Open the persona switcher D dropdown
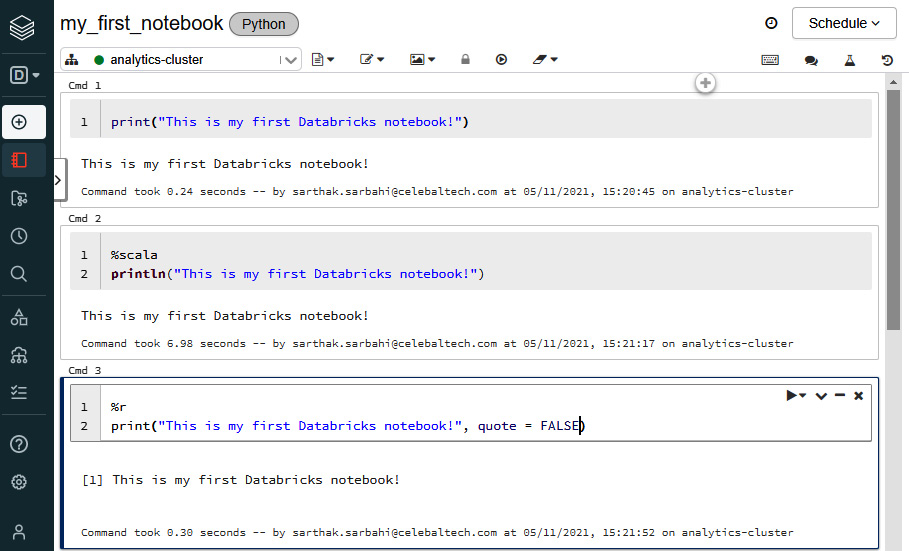909x551 pixels. (x=24, y=75)
